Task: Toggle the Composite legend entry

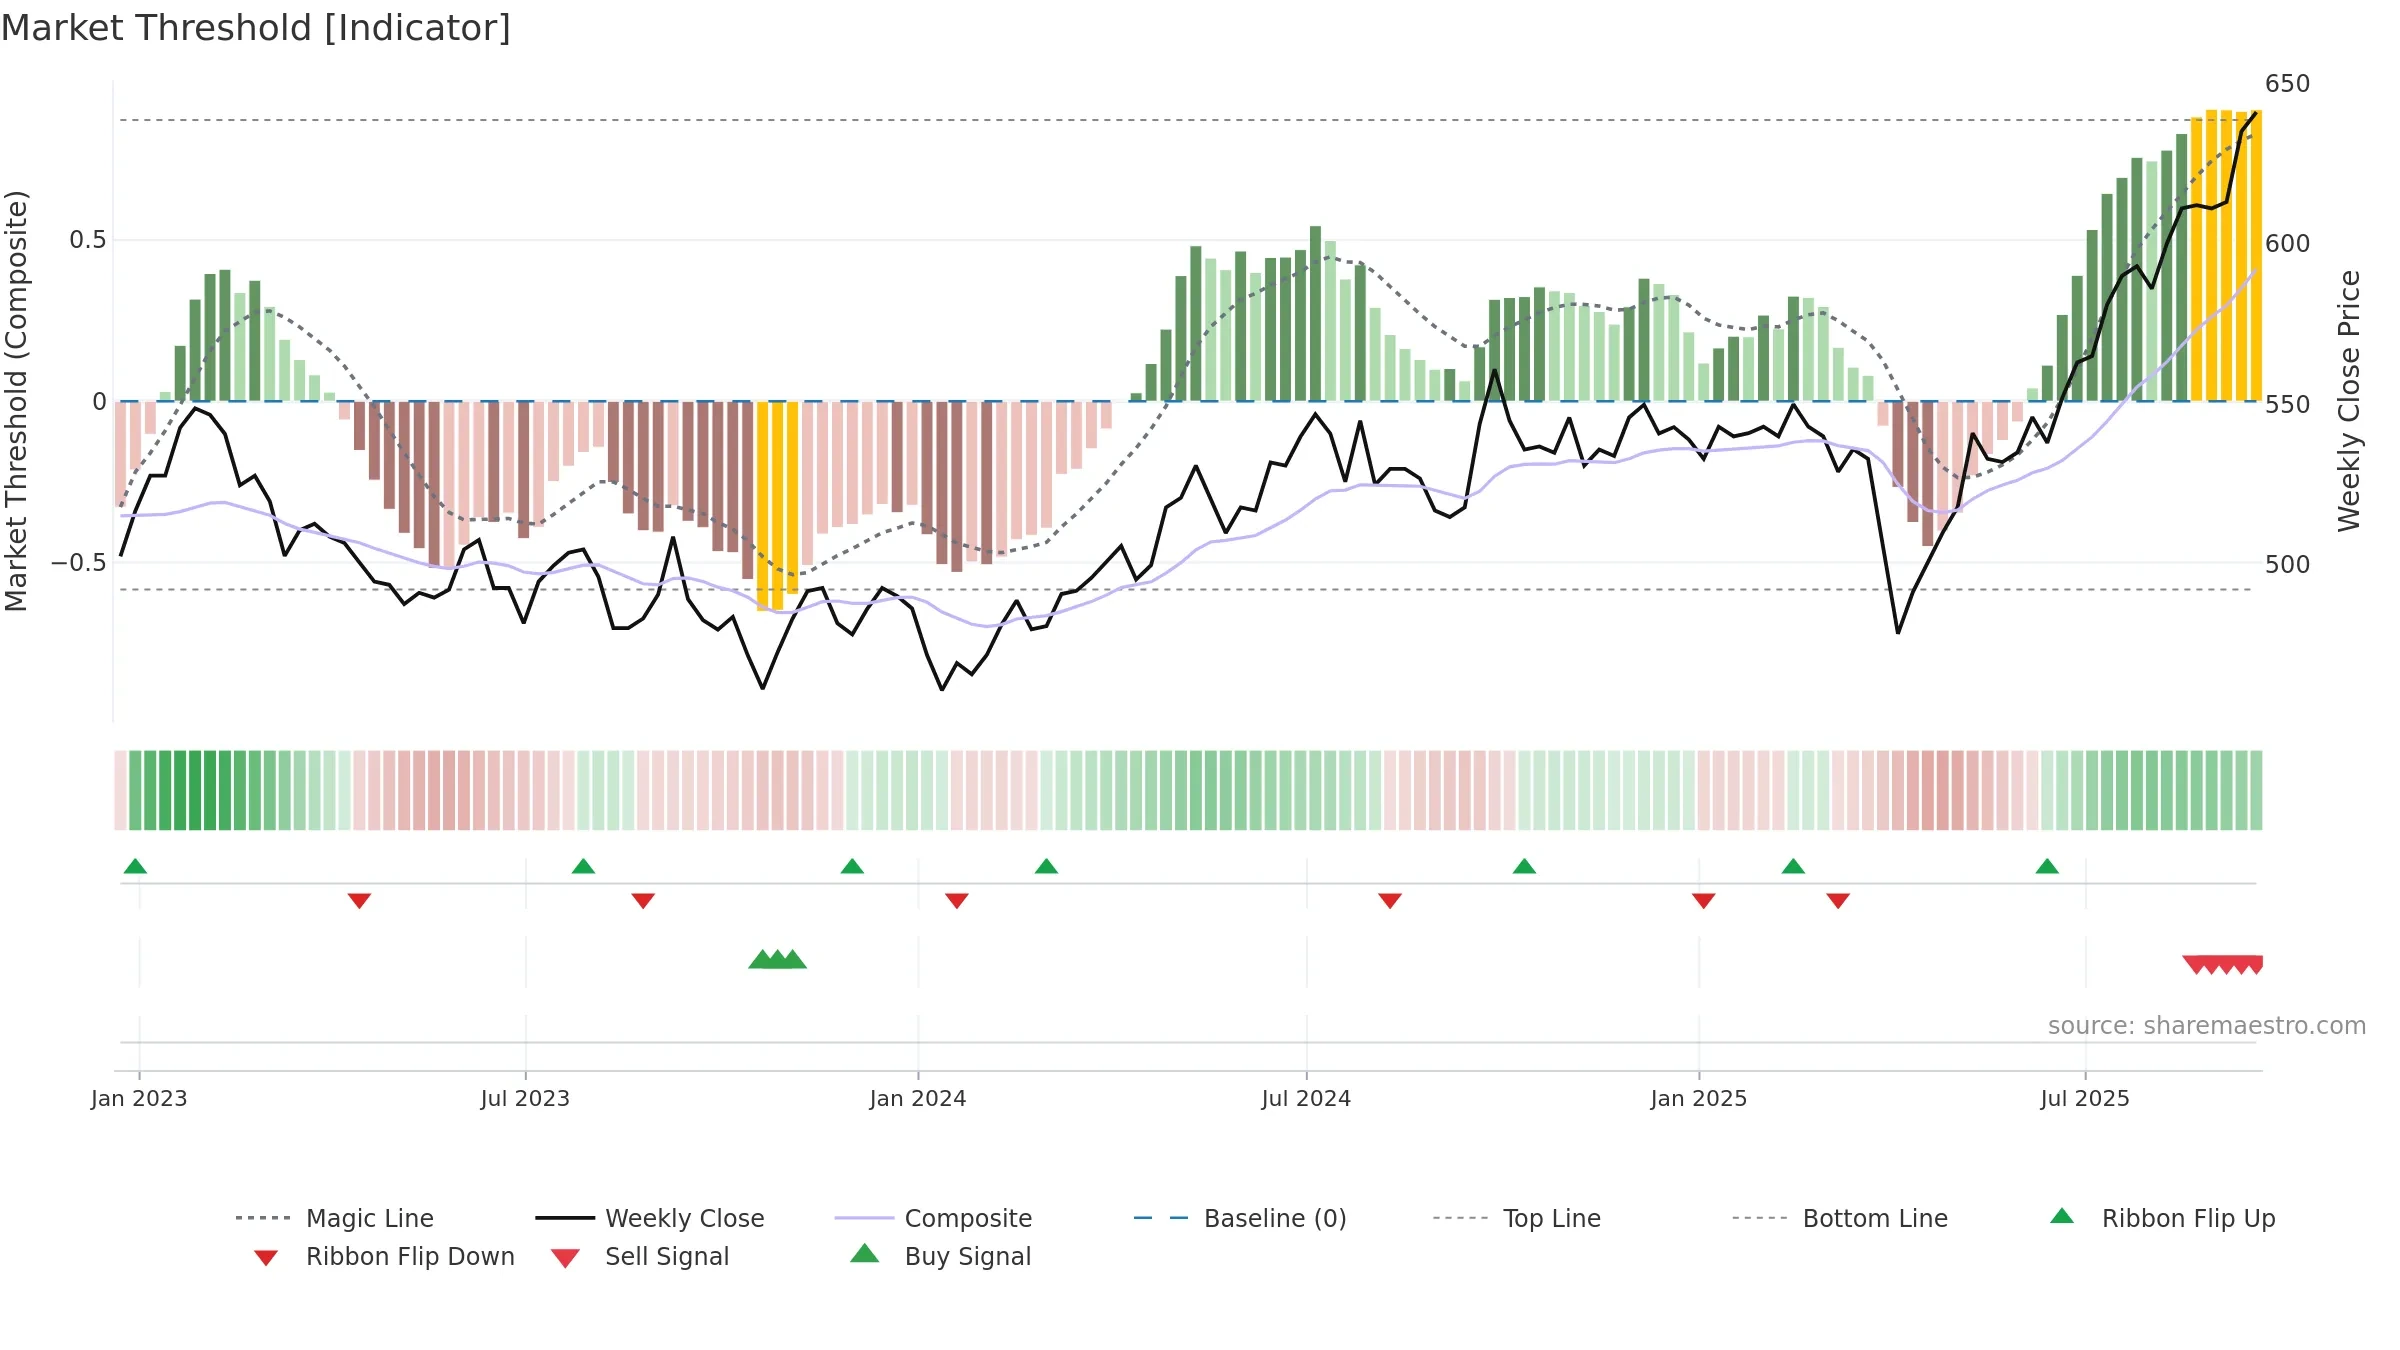Action: [x=934, y=1218]
